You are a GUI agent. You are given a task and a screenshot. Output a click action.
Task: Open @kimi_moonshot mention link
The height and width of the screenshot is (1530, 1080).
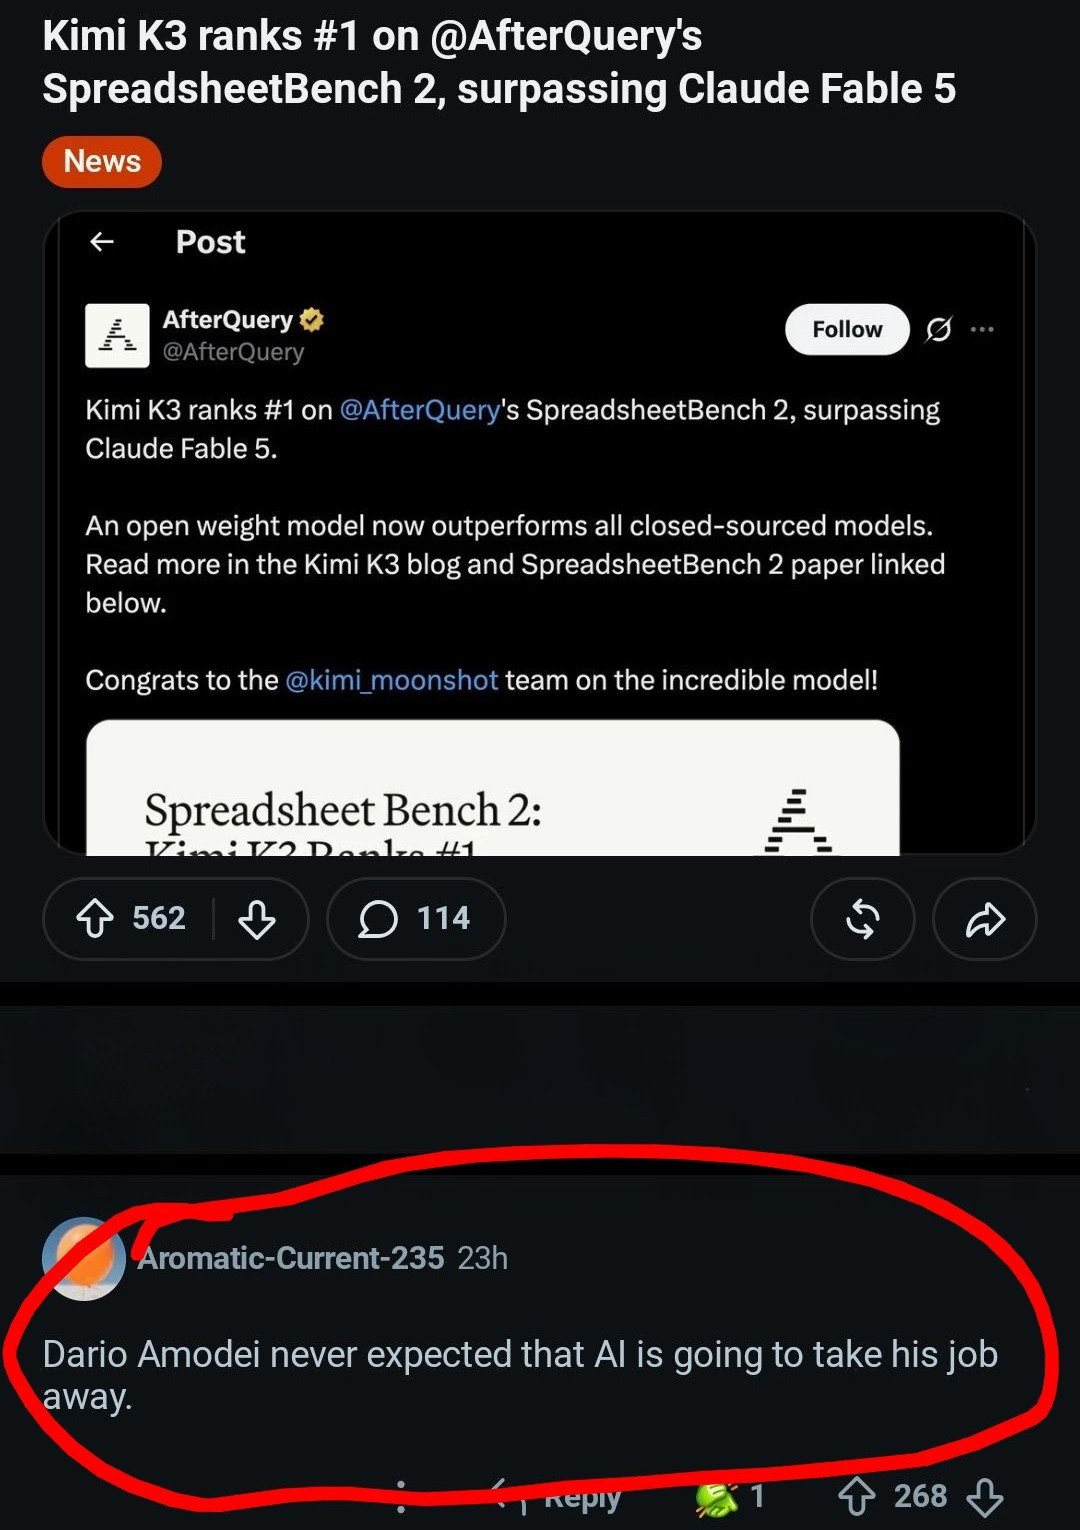click(392, 680)
